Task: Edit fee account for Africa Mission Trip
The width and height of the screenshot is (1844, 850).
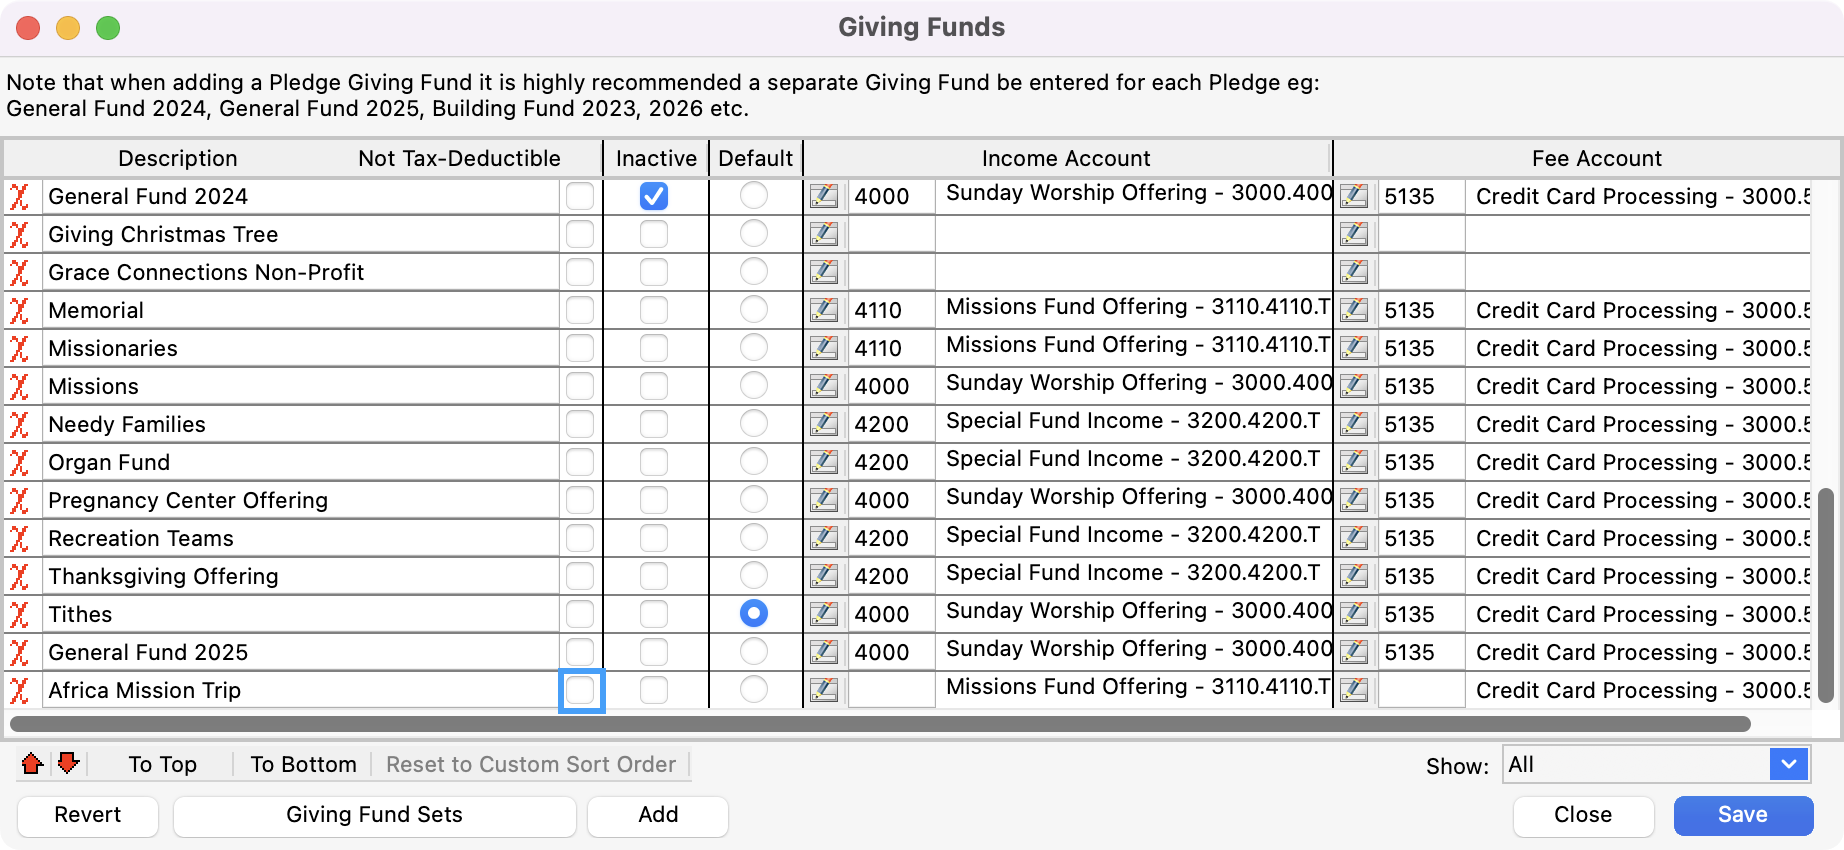Action: pos(1354,690)
